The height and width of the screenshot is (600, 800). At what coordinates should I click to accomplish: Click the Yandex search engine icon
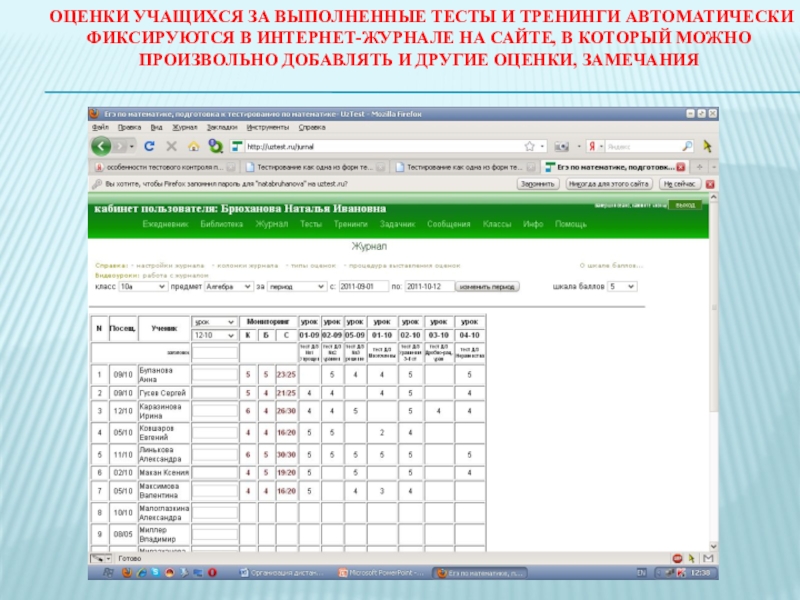click(591, 146)
